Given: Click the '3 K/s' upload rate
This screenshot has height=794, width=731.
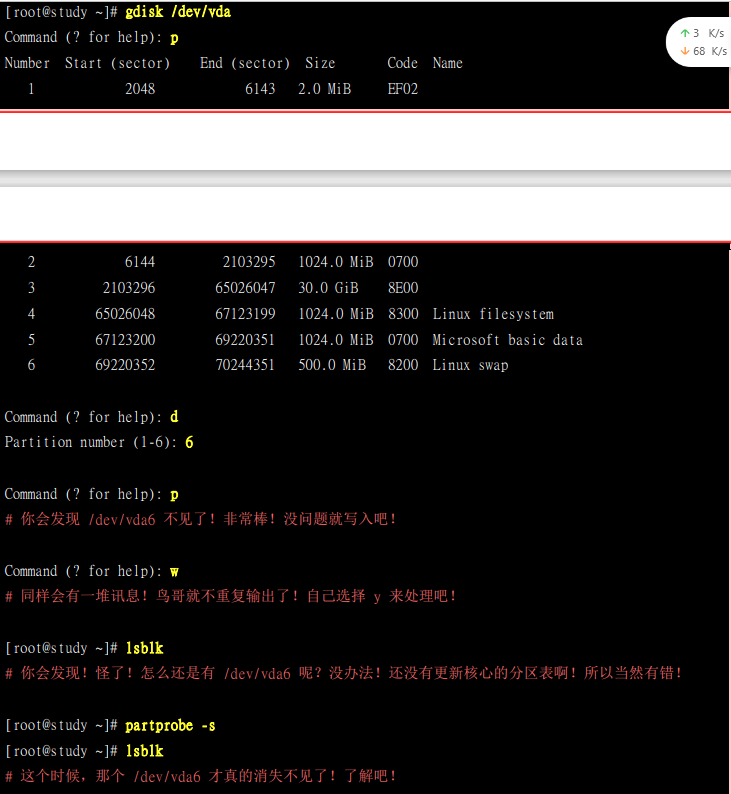Looking at the screenshot, I should coord(709,33).
